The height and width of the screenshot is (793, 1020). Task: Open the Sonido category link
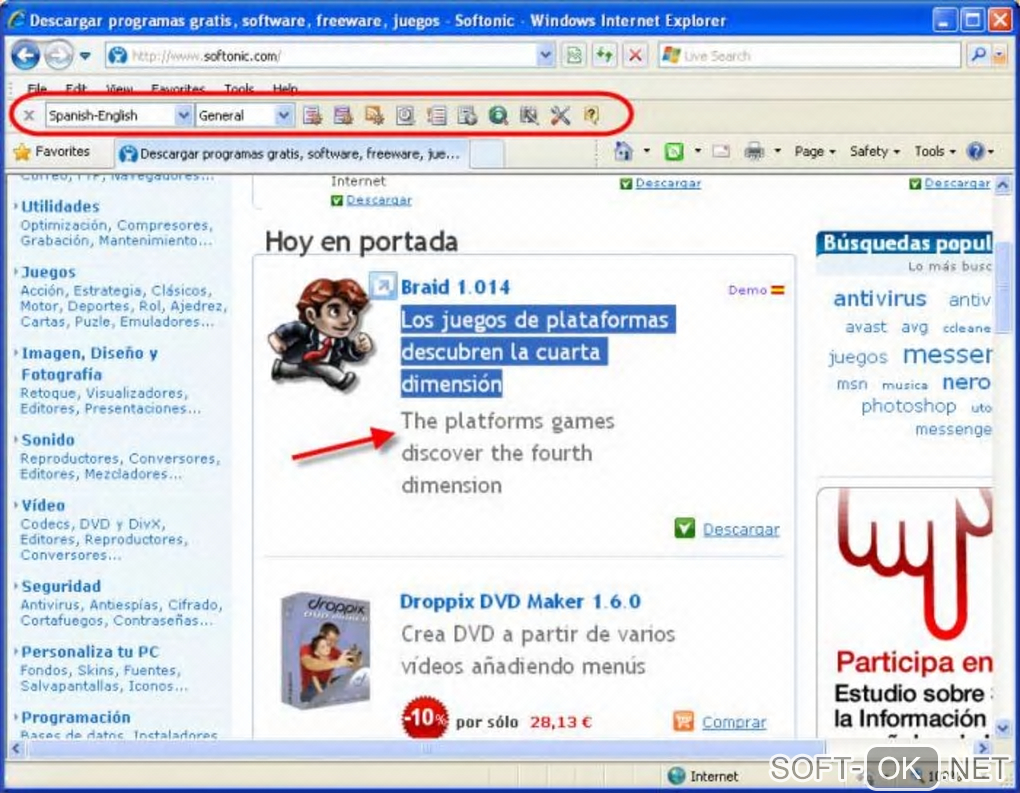(x=48, y=440)
